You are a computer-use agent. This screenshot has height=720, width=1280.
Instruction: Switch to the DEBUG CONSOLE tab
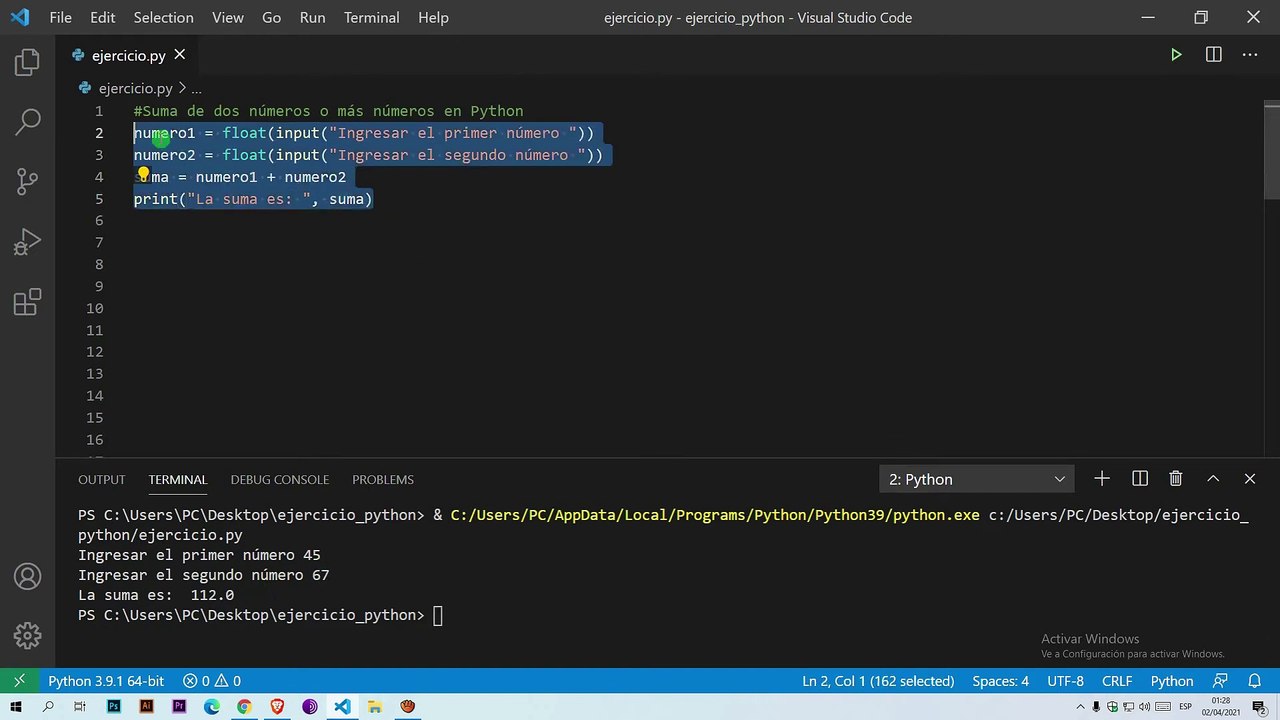coord(279,479)
